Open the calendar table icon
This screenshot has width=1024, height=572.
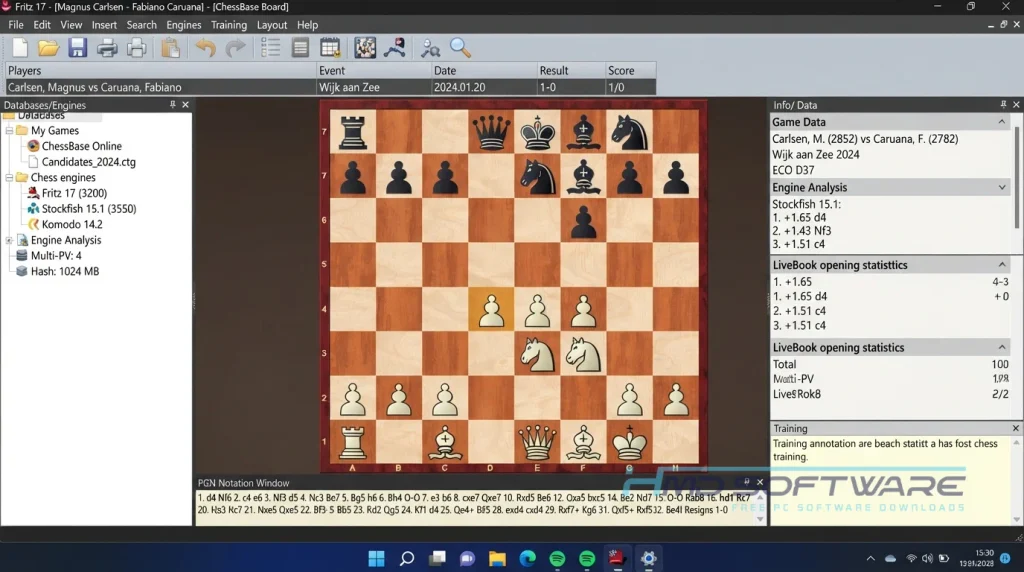click(330, 48)
